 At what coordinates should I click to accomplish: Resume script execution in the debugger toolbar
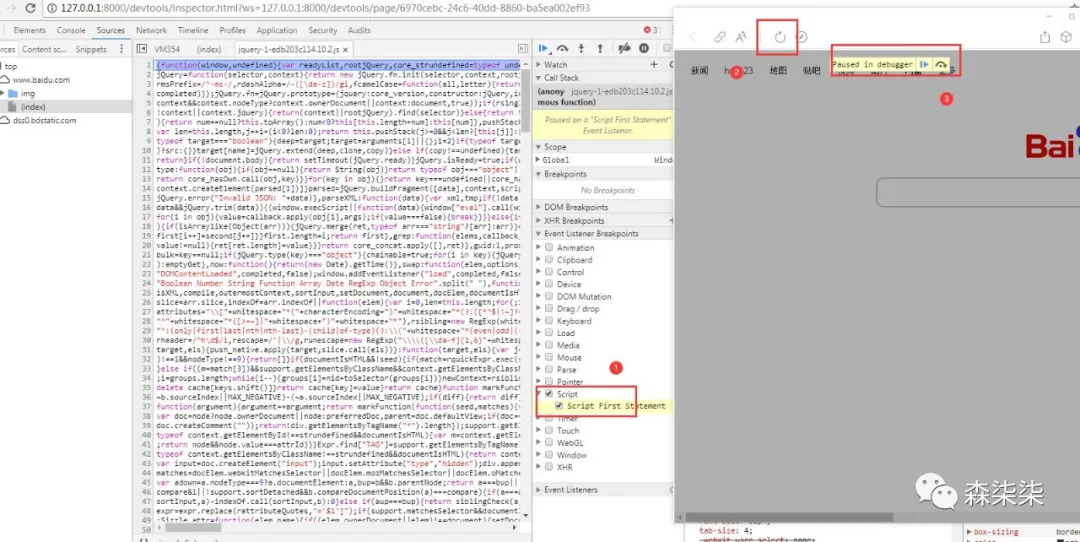click(543, 48)
